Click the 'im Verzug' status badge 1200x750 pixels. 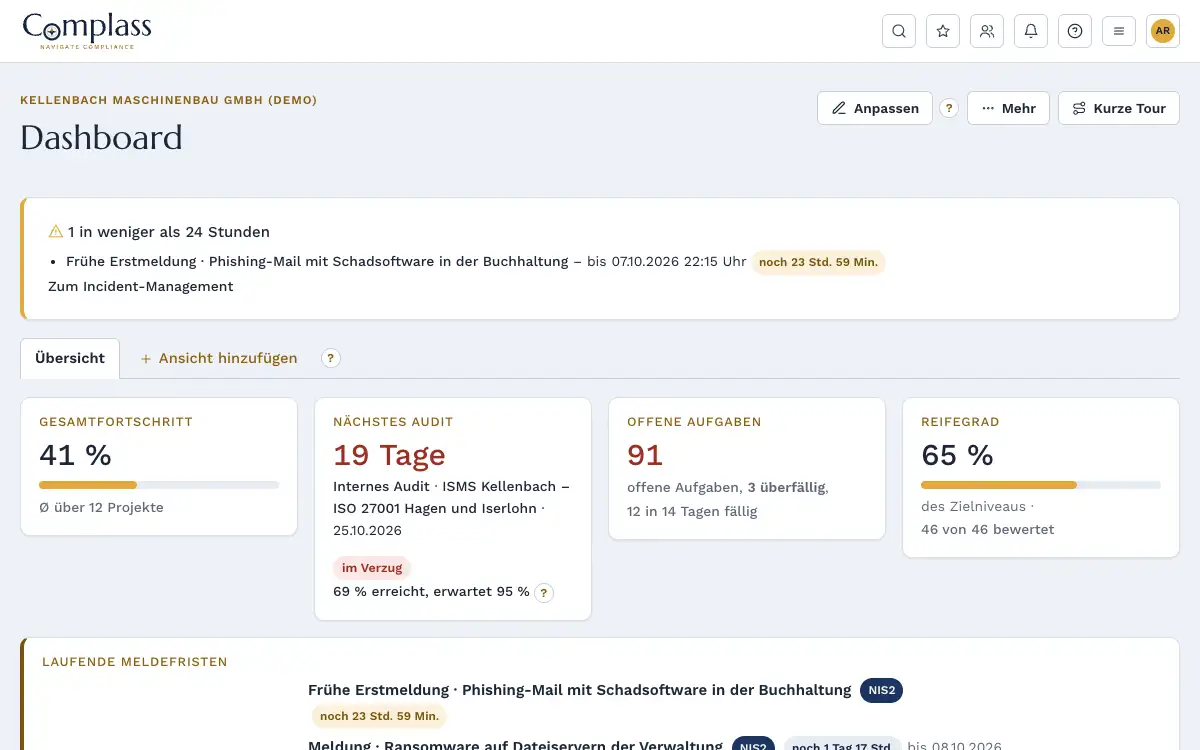point(372,568)
